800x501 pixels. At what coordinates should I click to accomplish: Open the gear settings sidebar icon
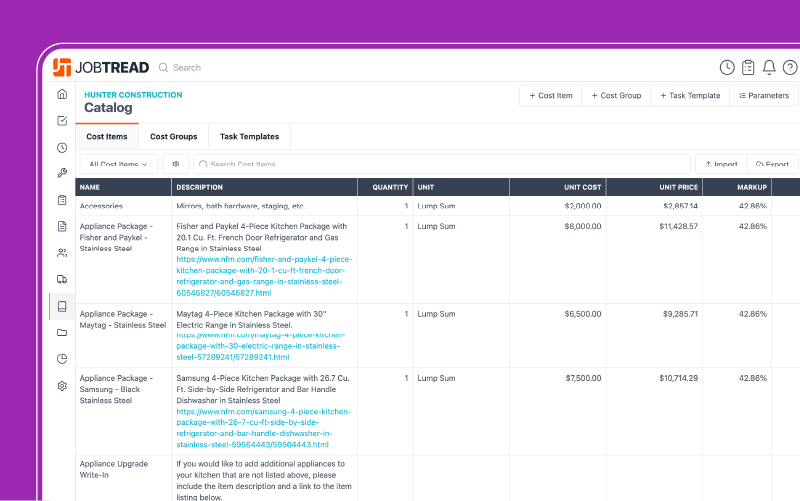point(62,386)
